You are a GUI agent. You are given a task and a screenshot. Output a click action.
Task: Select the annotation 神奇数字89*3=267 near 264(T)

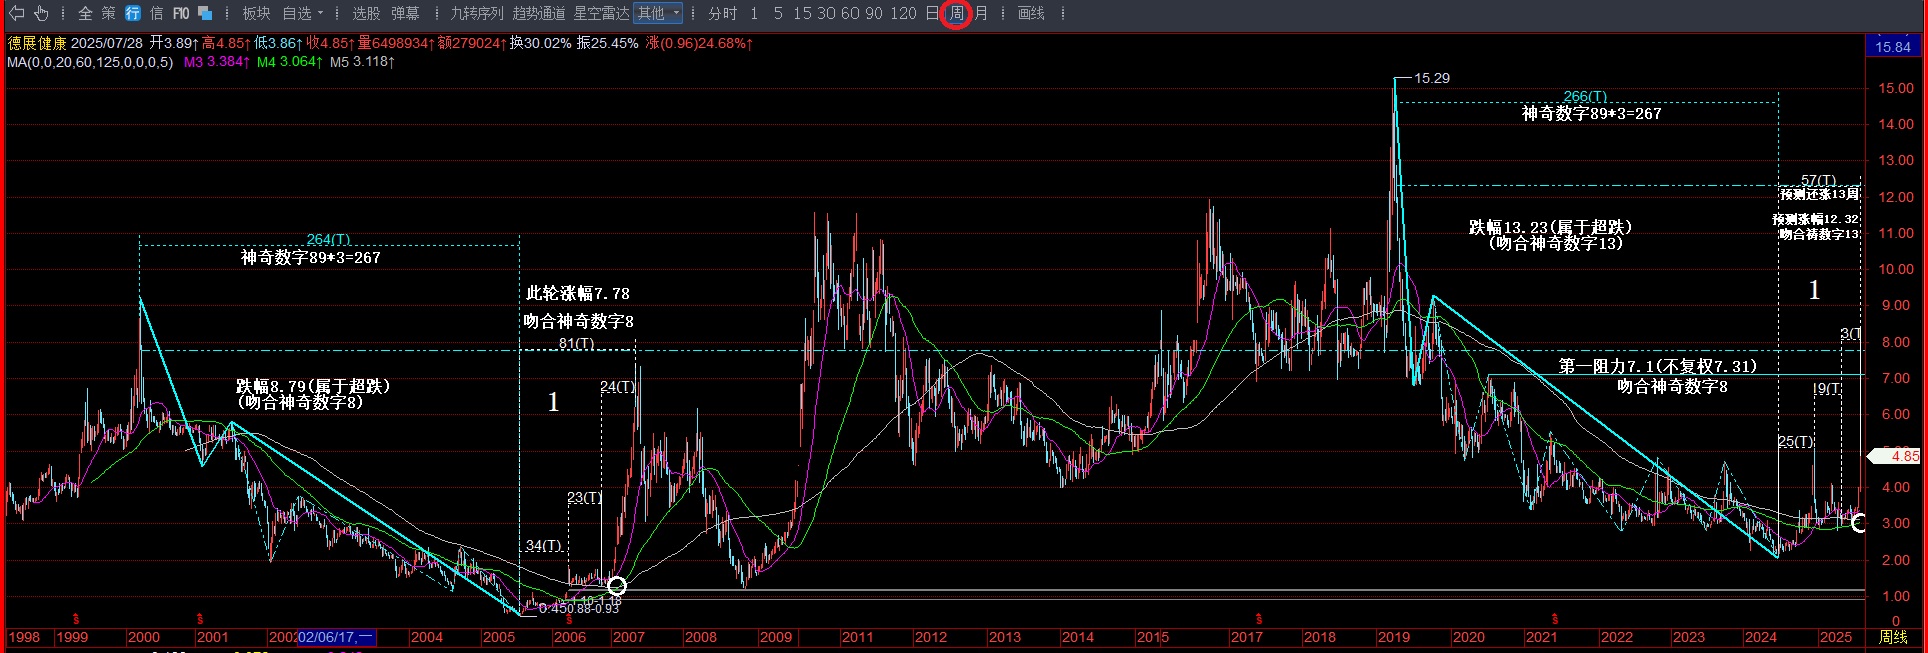tap(311, 257)
